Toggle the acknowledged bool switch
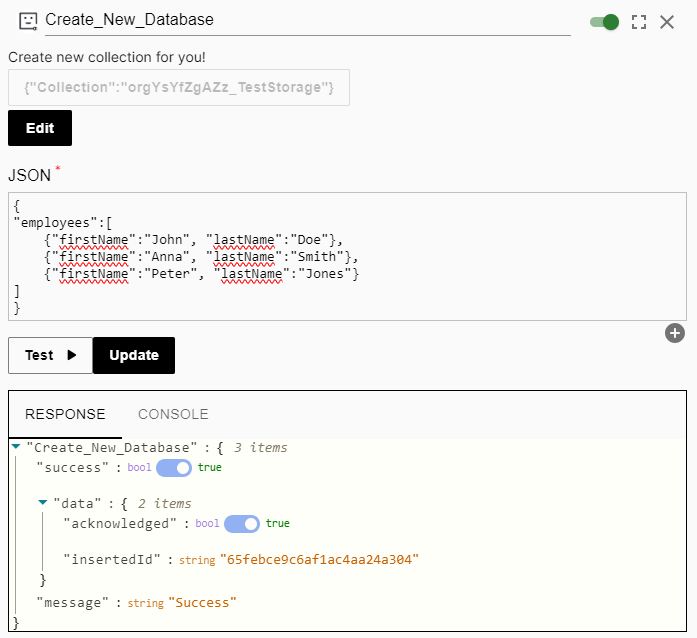 coord(242,524)
